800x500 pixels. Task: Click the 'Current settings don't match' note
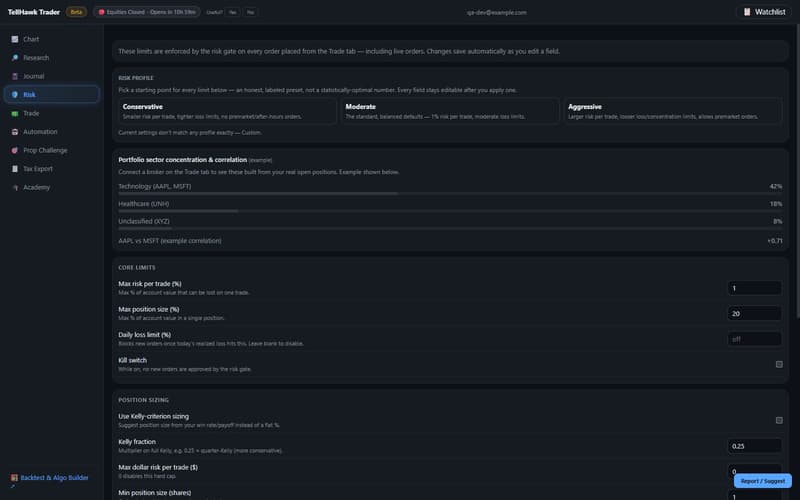pos(190,133)
